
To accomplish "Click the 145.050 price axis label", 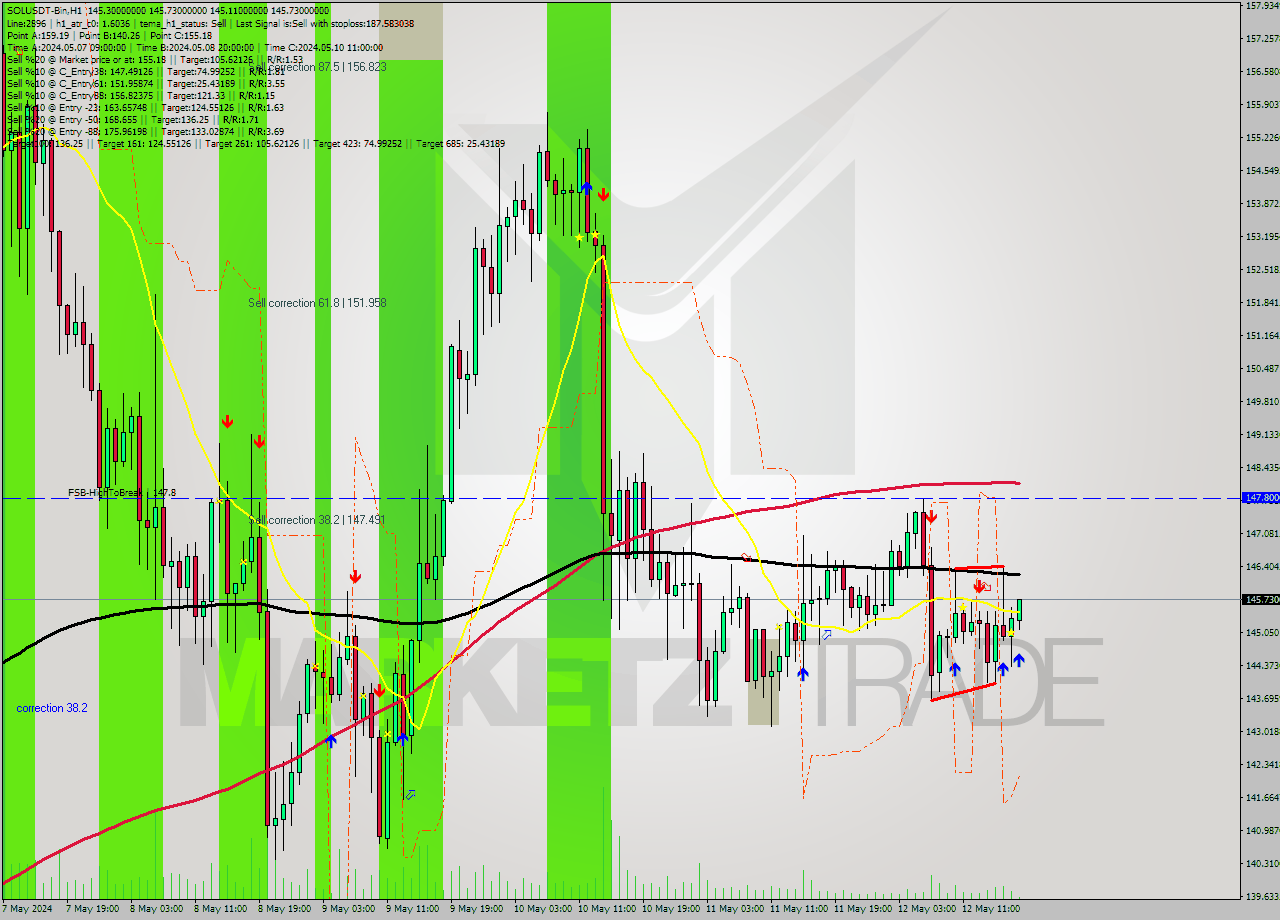I will [x=1263, y=632].
